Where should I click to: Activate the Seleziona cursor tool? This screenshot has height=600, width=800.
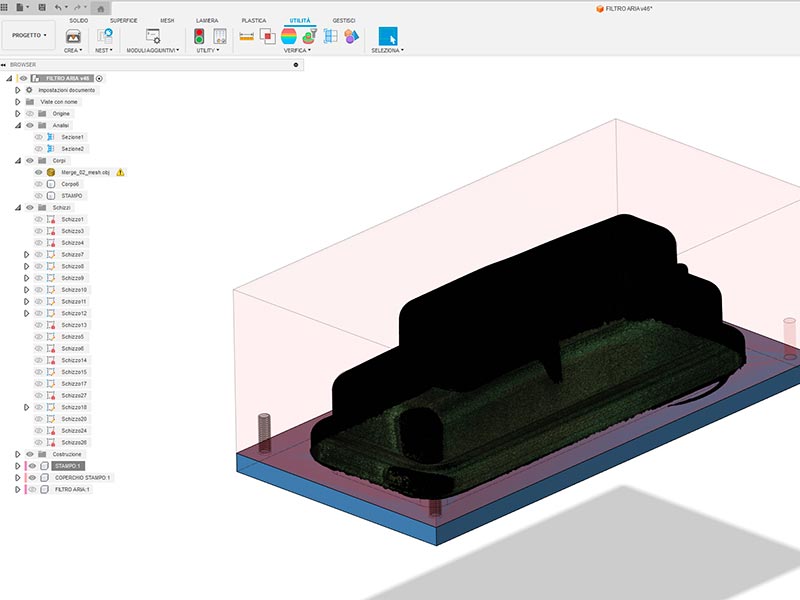(388, 35)
